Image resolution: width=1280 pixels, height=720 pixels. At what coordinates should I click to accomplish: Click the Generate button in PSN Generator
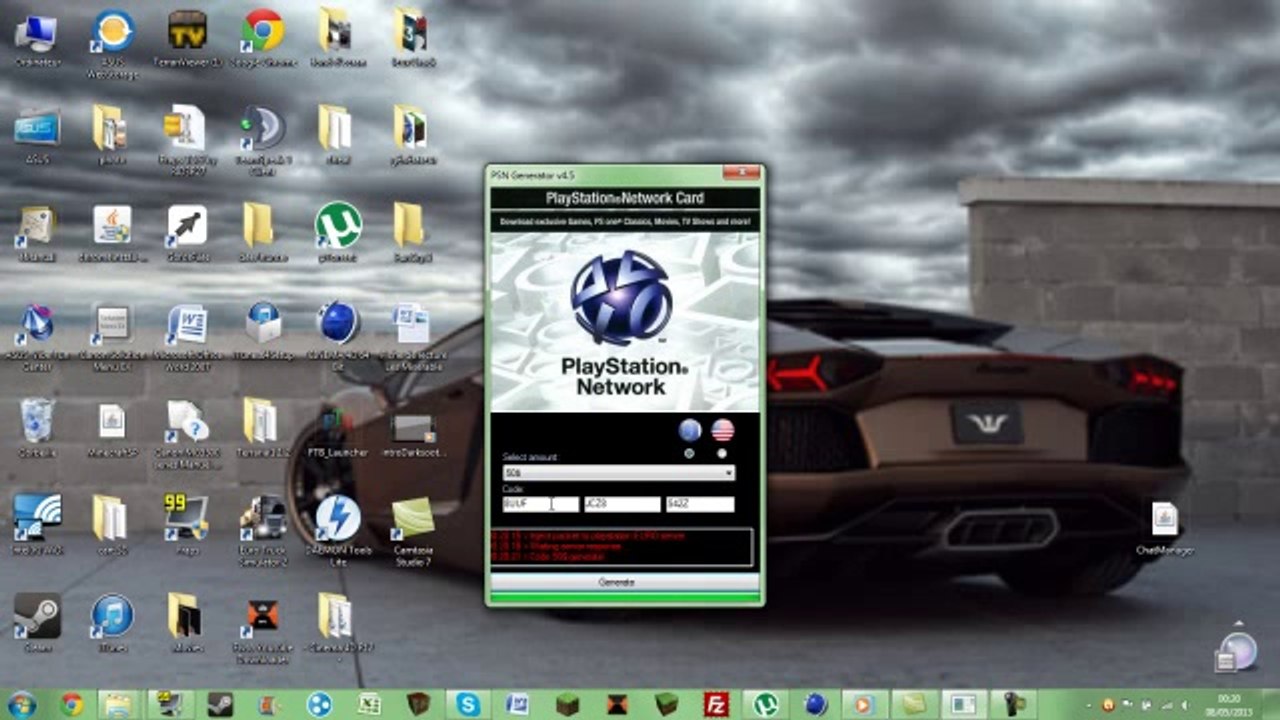[x=624, y=582]
